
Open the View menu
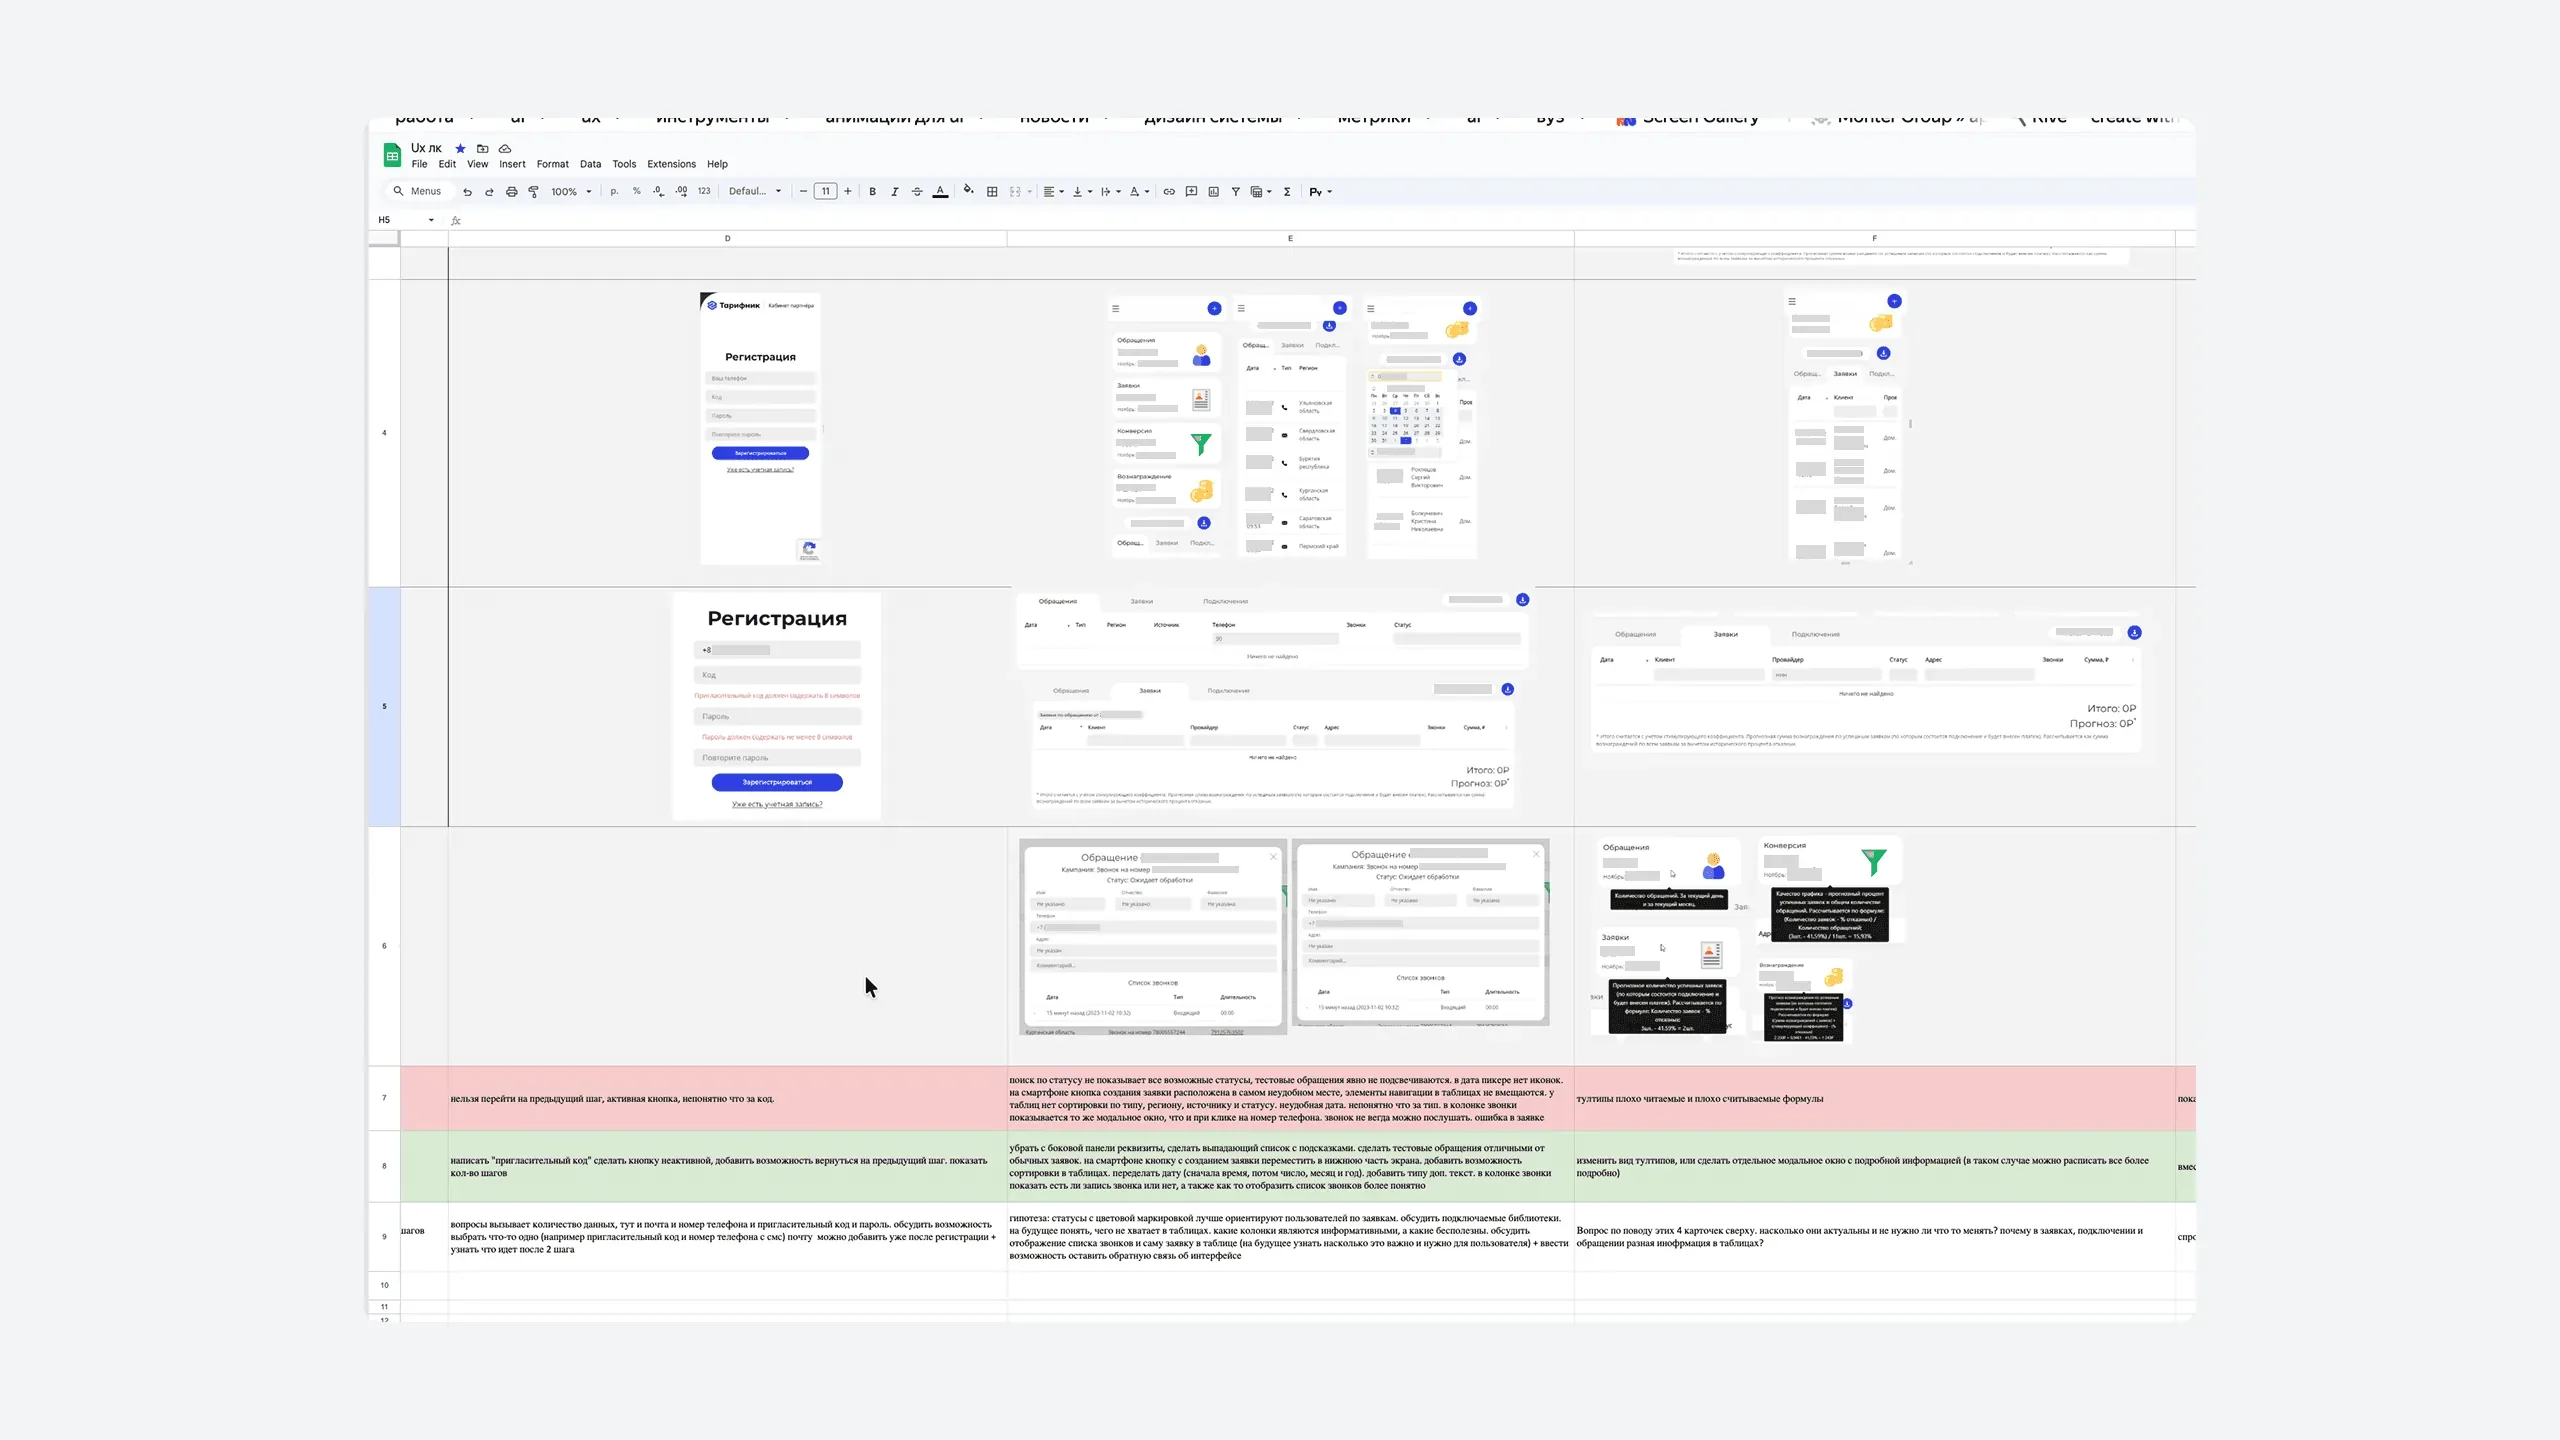477,164
